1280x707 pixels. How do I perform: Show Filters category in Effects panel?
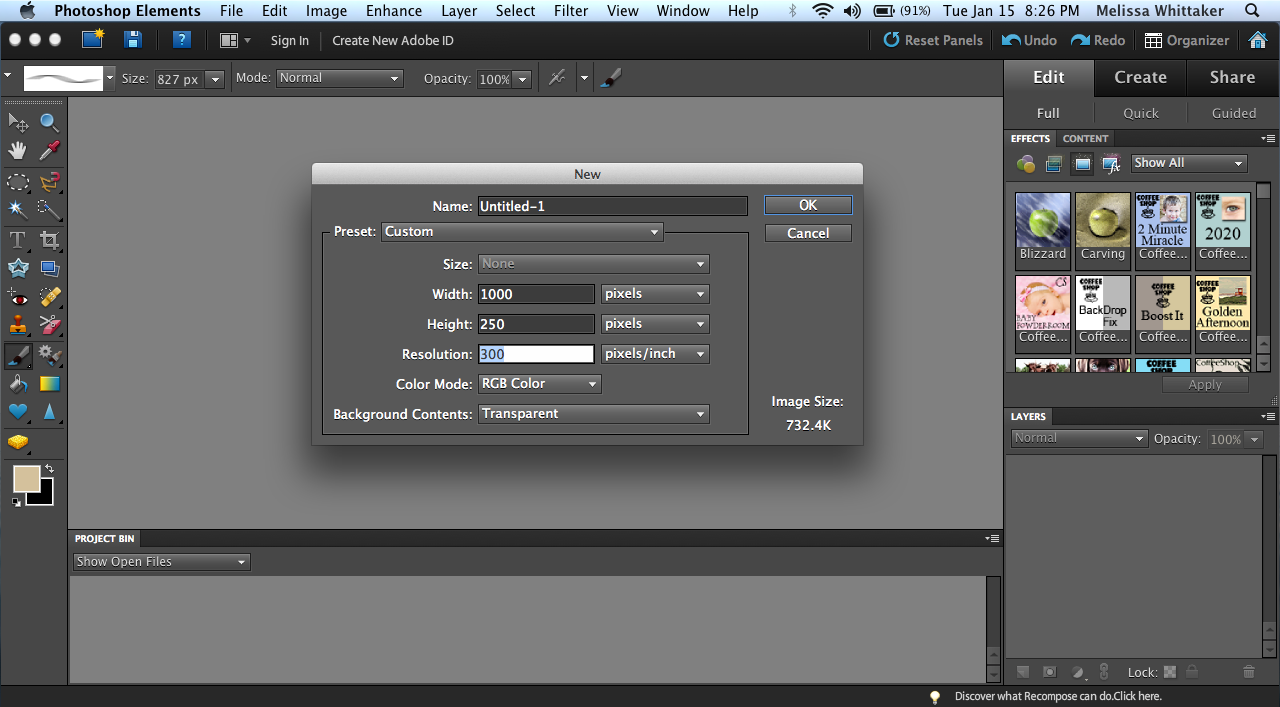point(1025,164)
